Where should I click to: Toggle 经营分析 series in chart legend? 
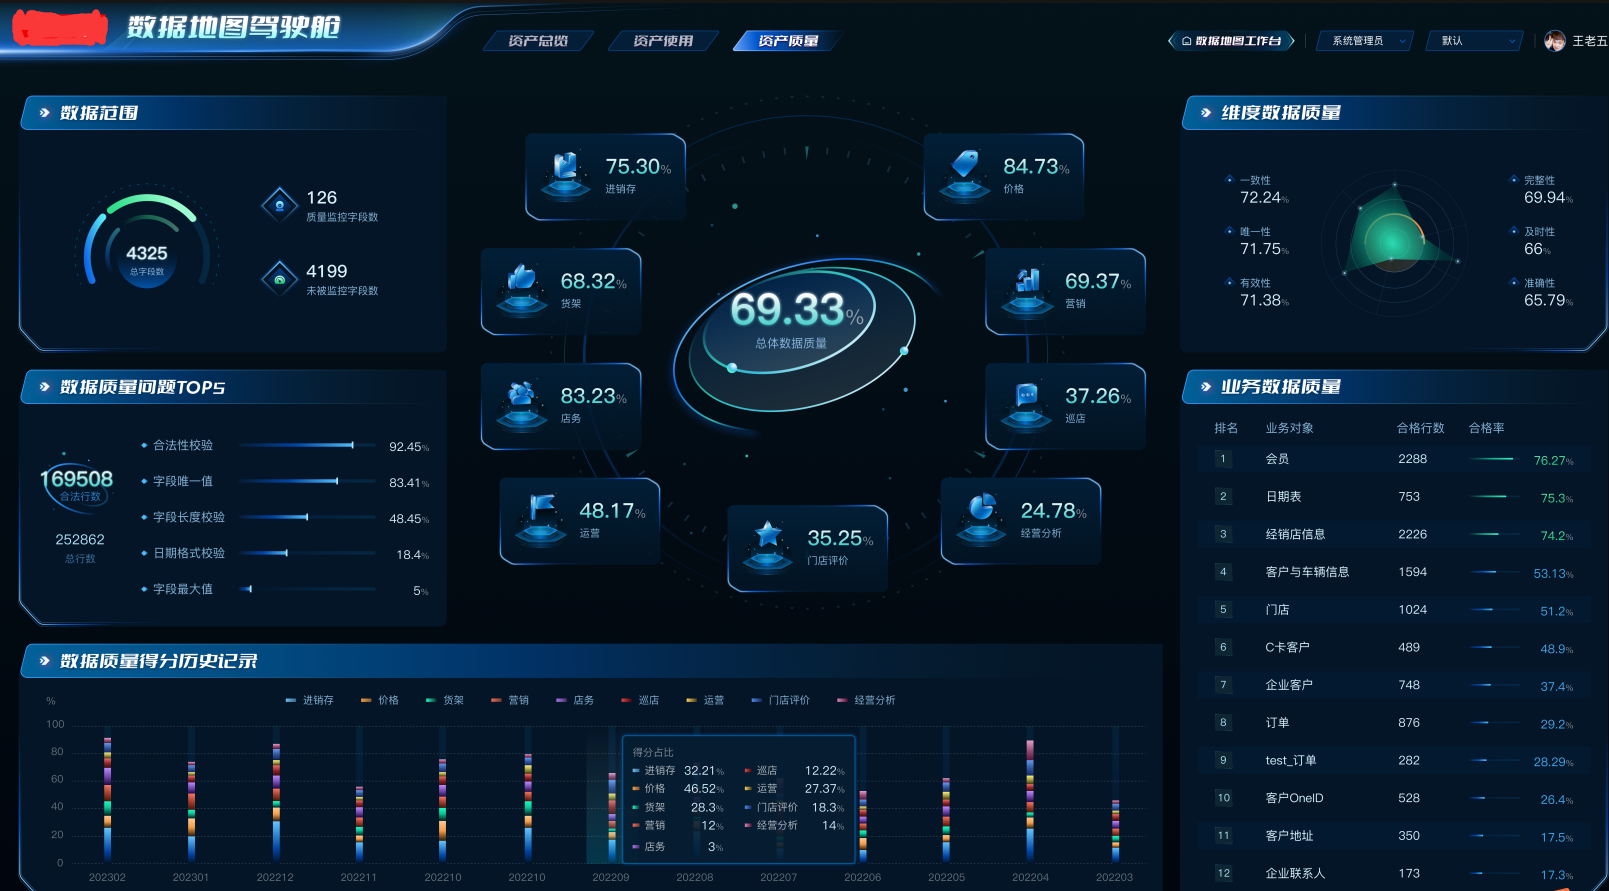pos(866,700)
